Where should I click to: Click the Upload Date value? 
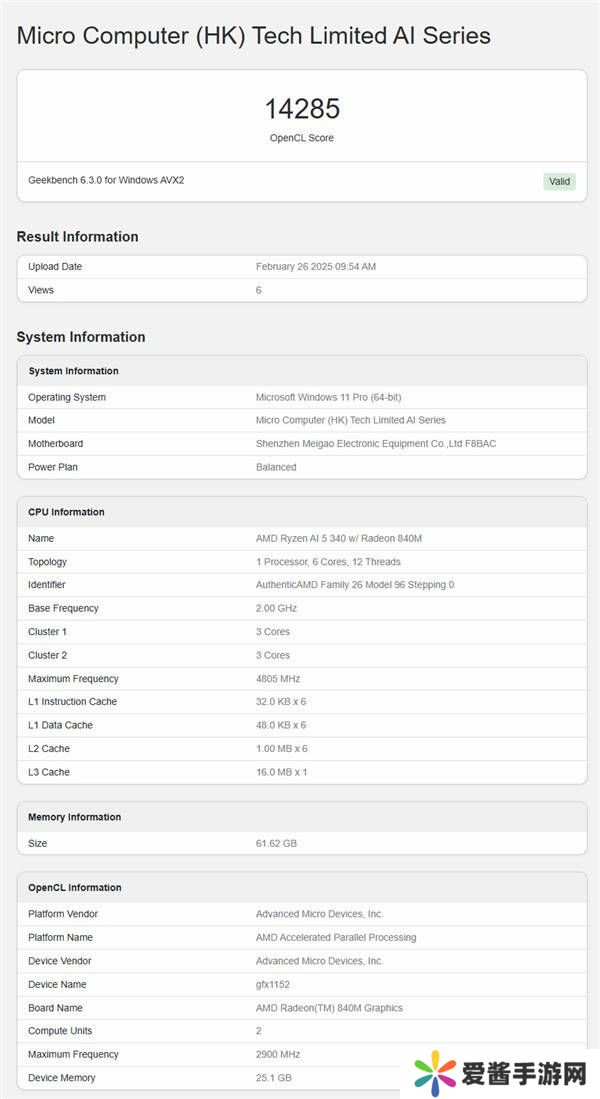(316, 267)
